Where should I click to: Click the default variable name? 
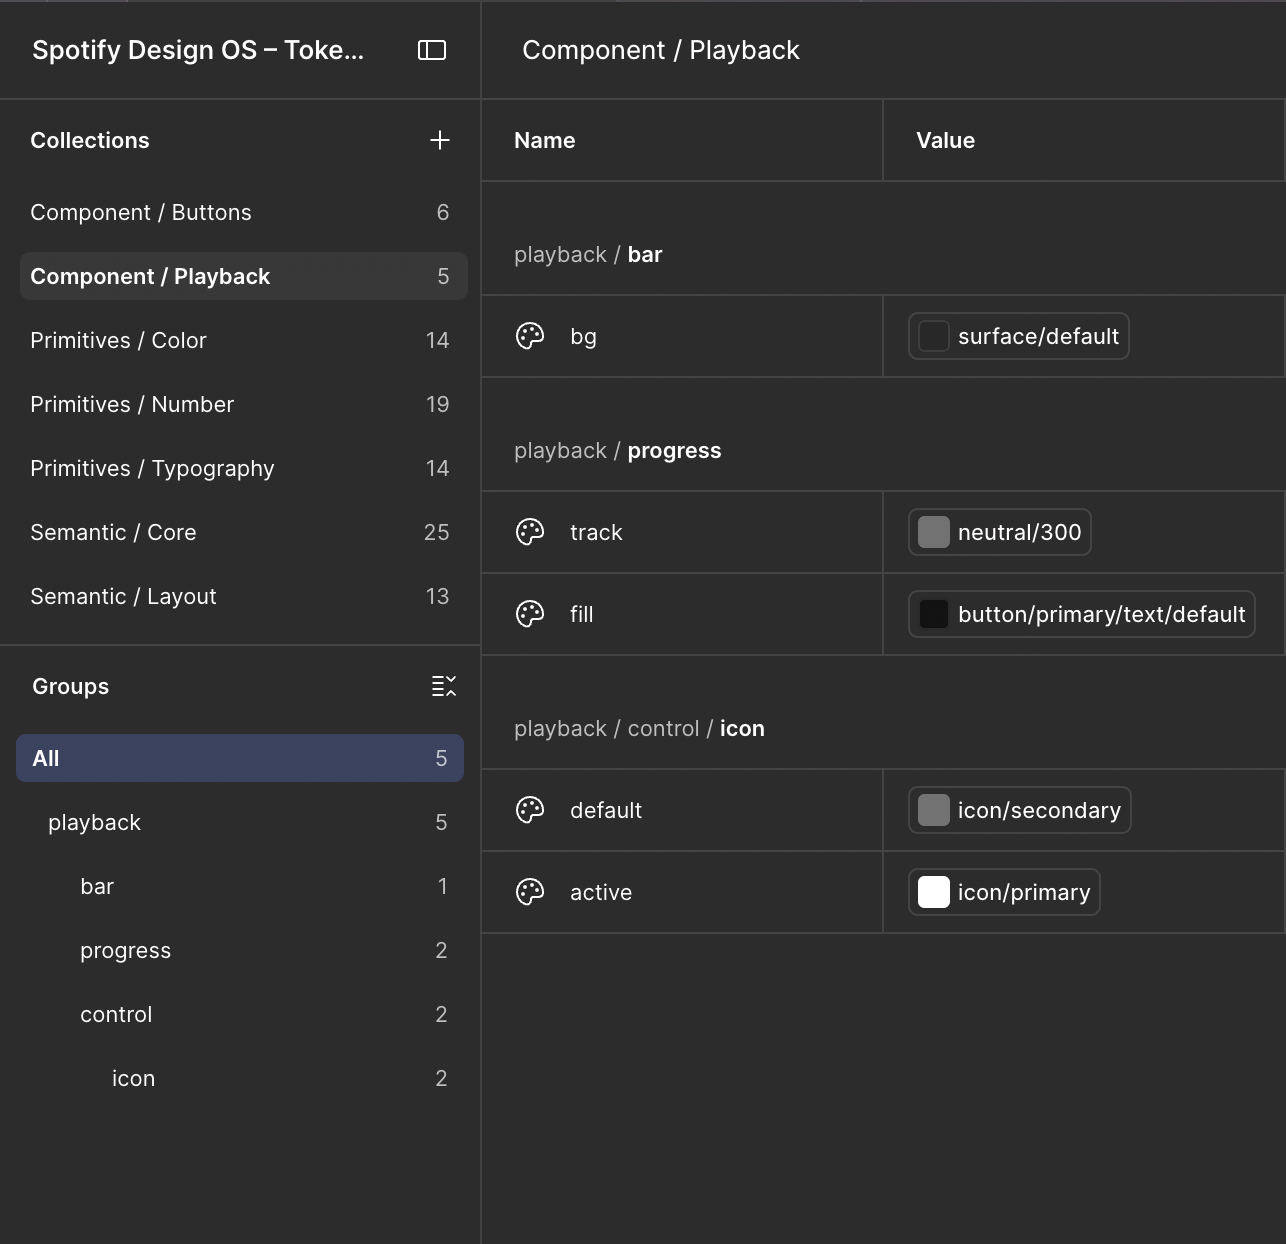(x=606, y=810)
